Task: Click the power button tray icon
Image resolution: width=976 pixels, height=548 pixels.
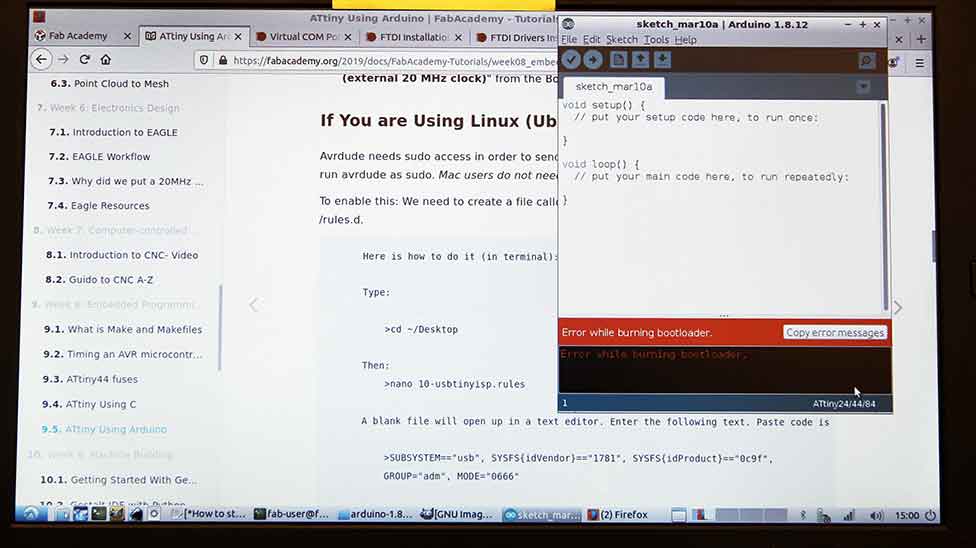Action: pyautogui.click(x=930, y=516)
